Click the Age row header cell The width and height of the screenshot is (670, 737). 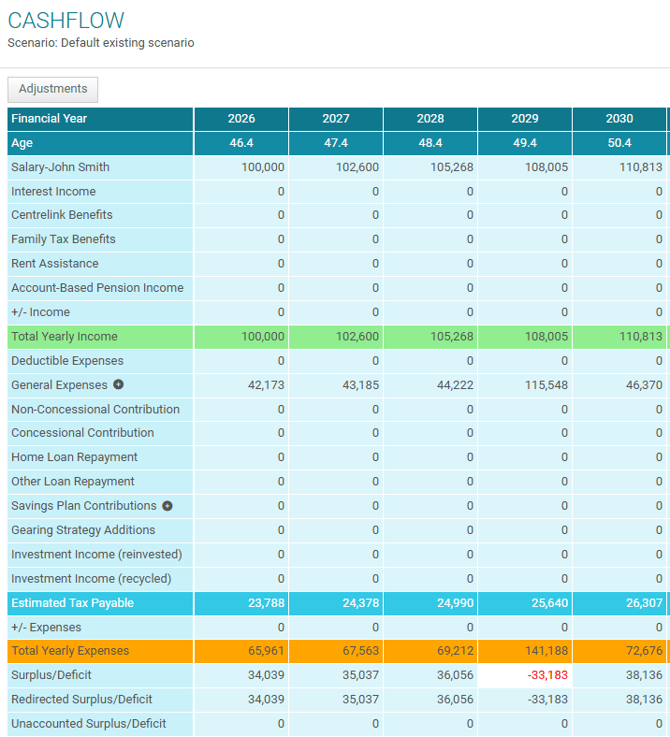pyautogui.click(x=22, y=143)
